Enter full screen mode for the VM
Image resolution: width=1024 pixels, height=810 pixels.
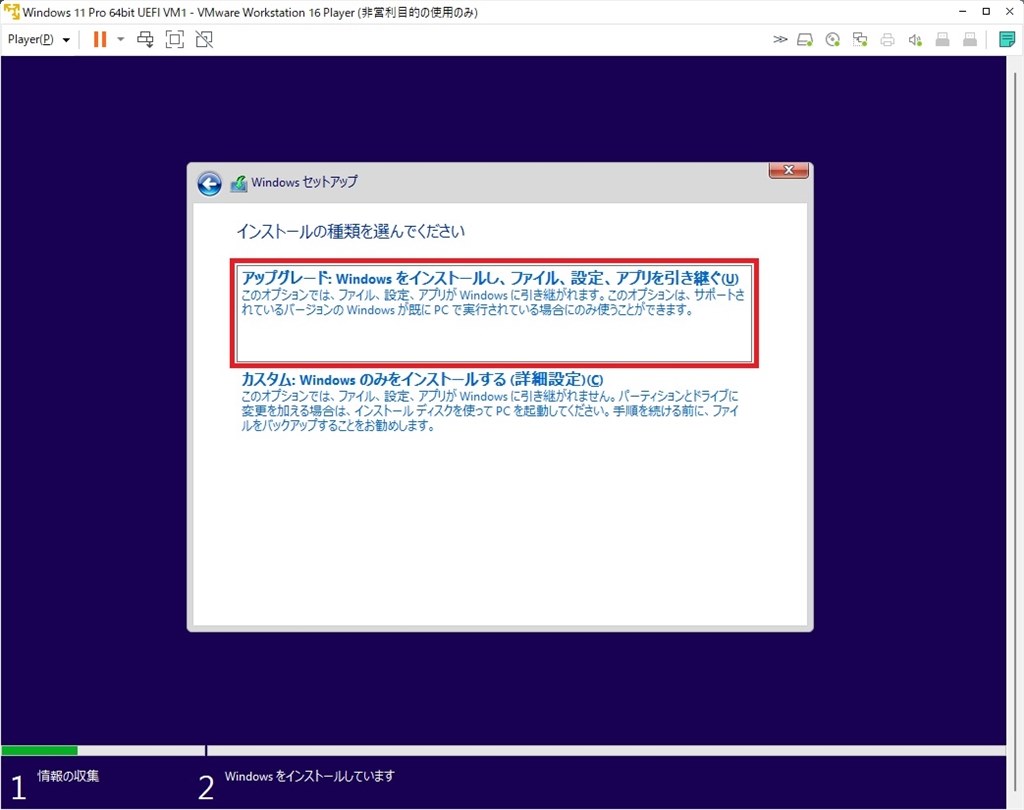coord(175,39)
